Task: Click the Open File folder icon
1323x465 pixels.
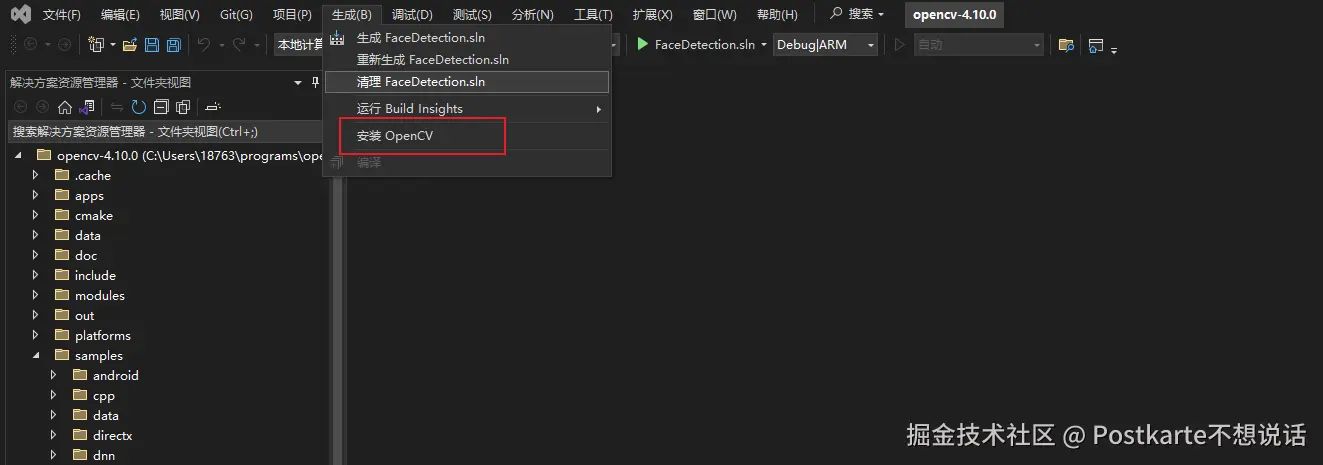Action: click(x=130, y=45)
